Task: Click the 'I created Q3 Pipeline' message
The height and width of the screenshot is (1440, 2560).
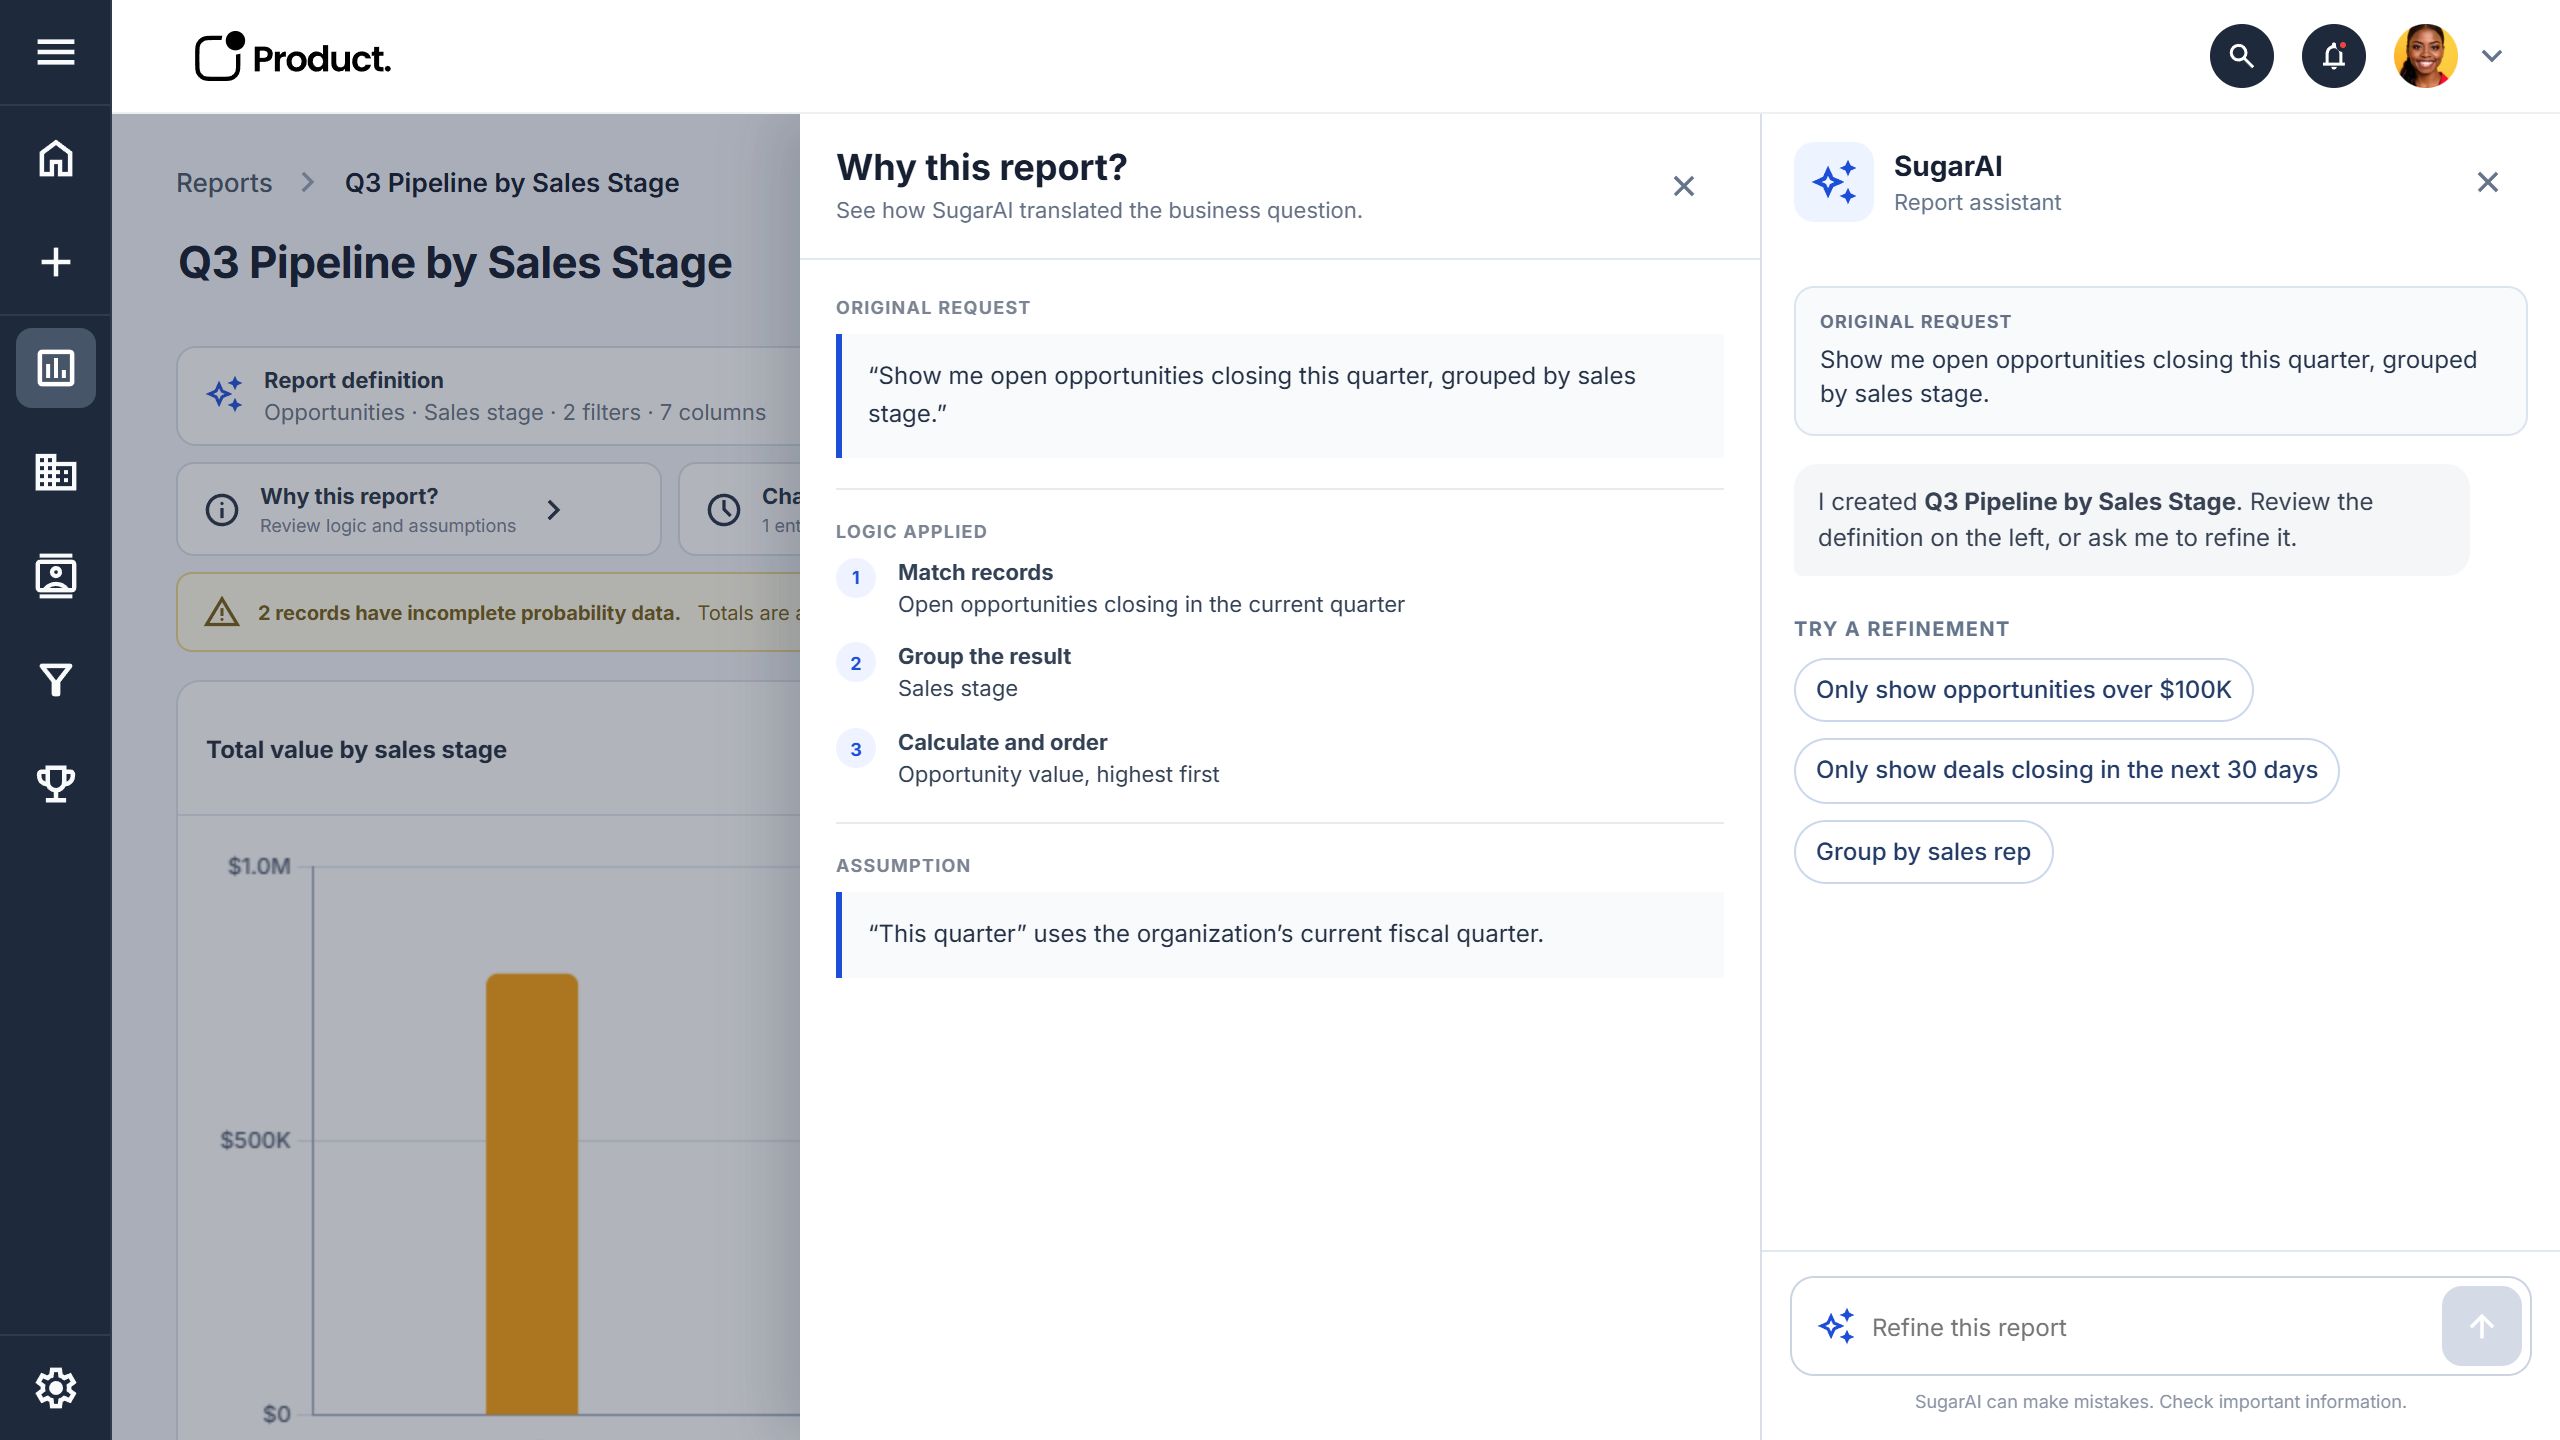Action: coord(2131,520)
